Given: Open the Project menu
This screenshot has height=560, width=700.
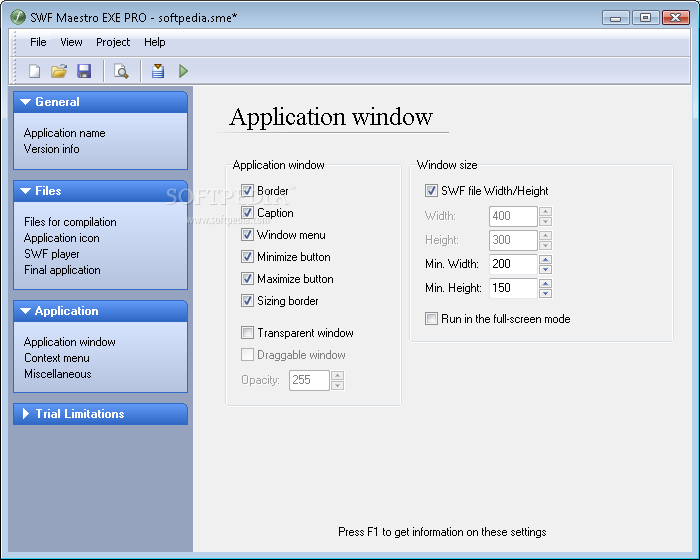Looking at the screenshot, I should click(113, 42).
